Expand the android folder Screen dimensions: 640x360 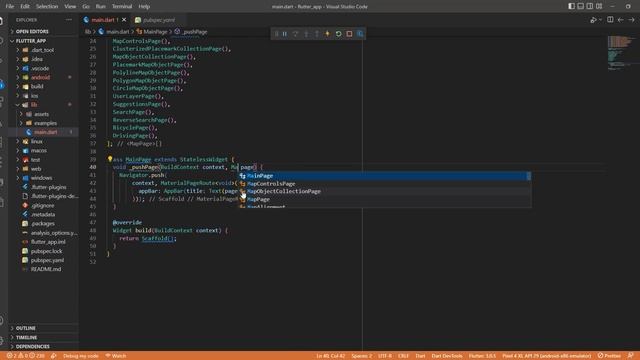(x=43, y=77)
